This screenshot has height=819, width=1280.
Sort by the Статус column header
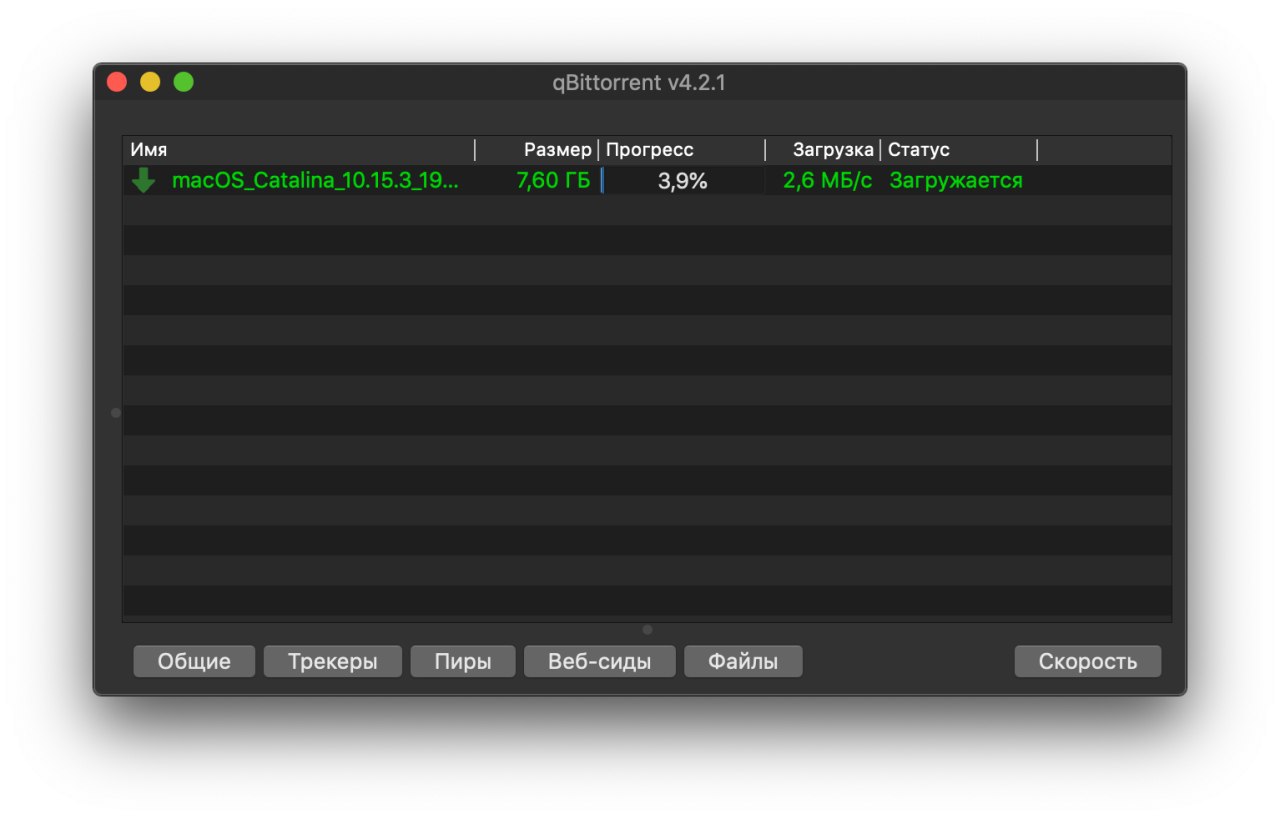click(959, 150)
